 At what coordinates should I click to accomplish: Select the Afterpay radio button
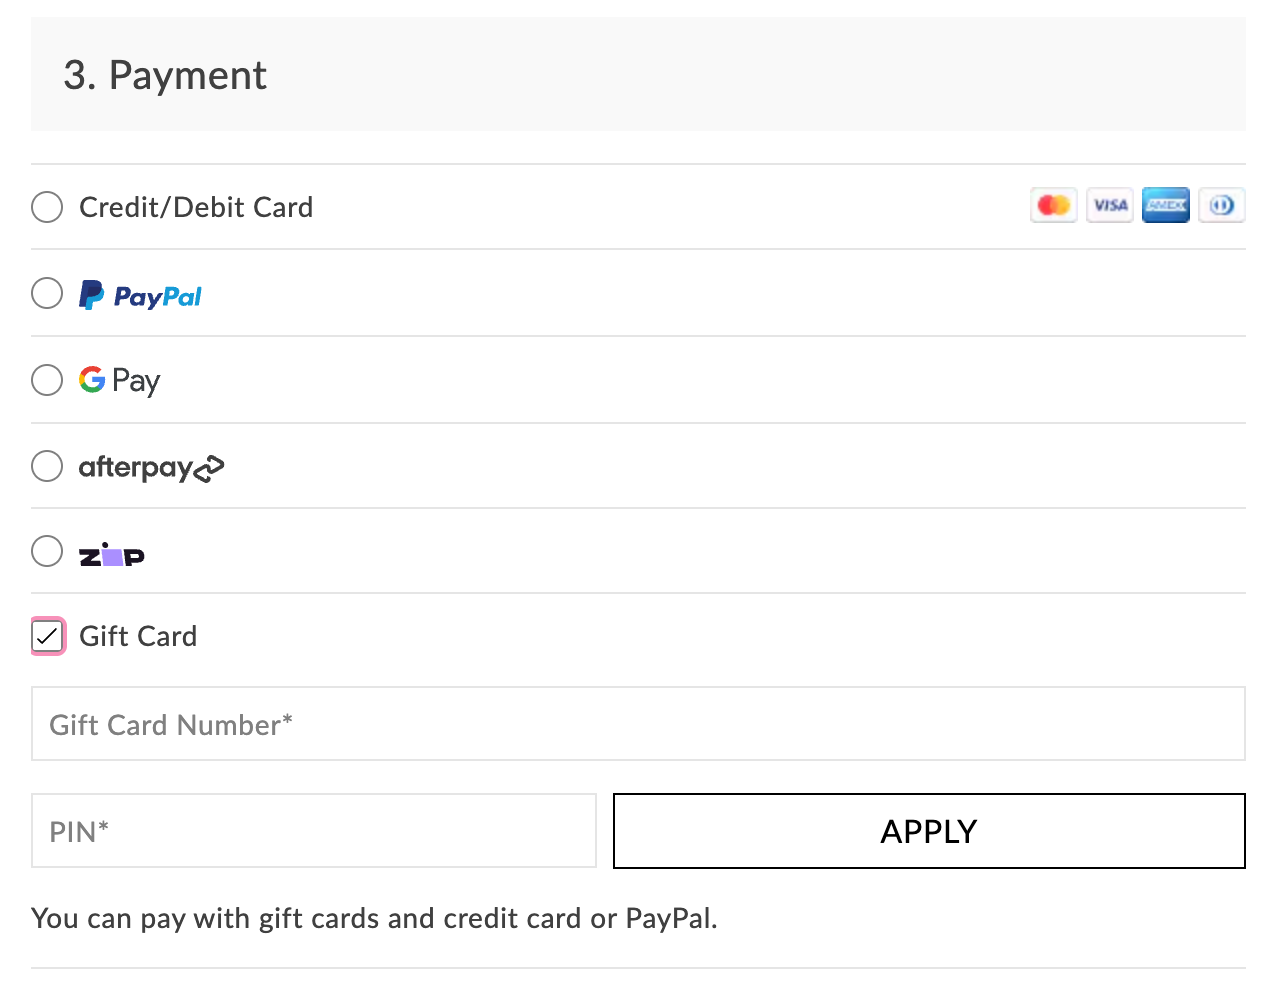tap(47, 466)
